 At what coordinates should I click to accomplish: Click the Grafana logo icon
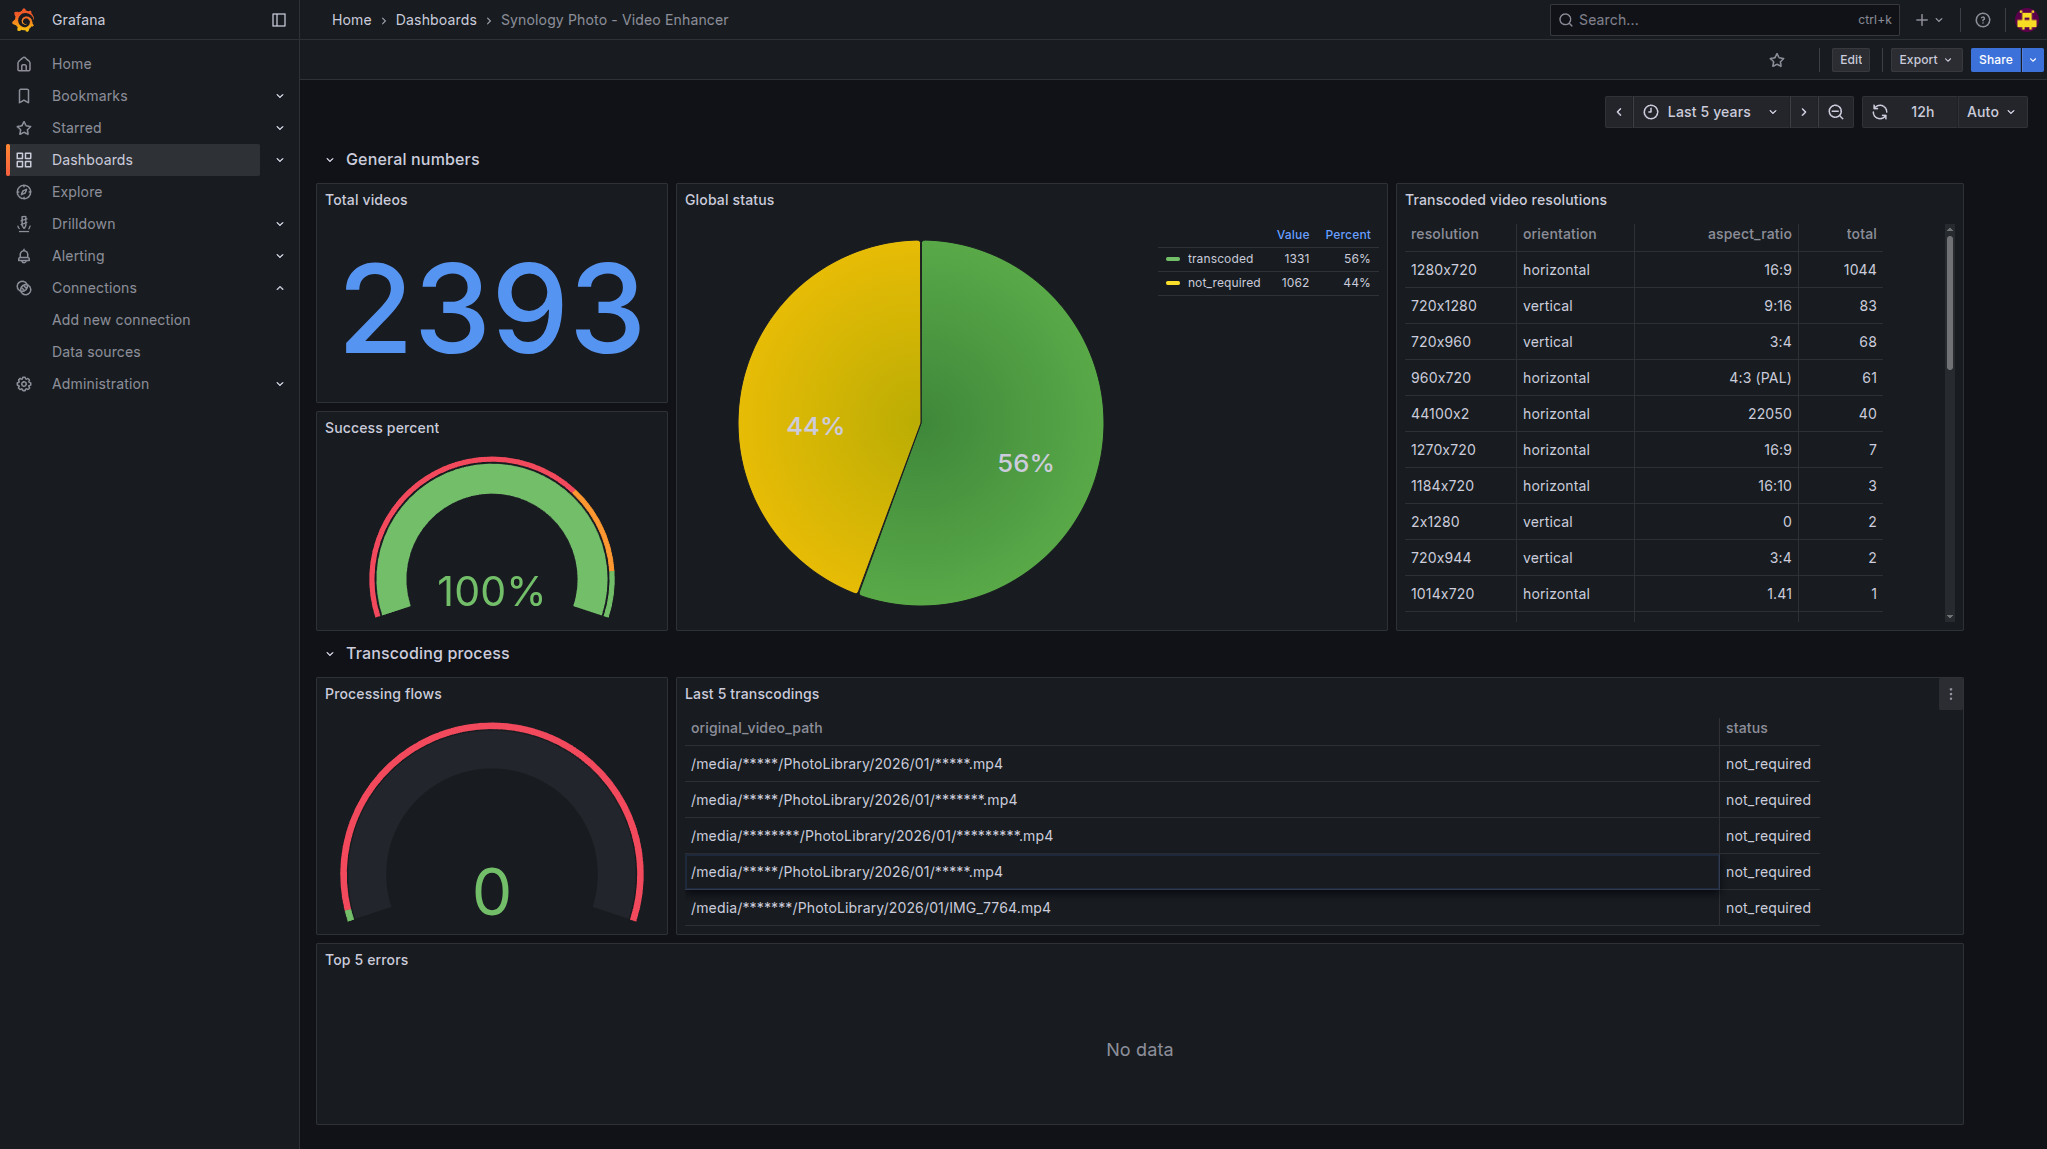click(23, 20)
